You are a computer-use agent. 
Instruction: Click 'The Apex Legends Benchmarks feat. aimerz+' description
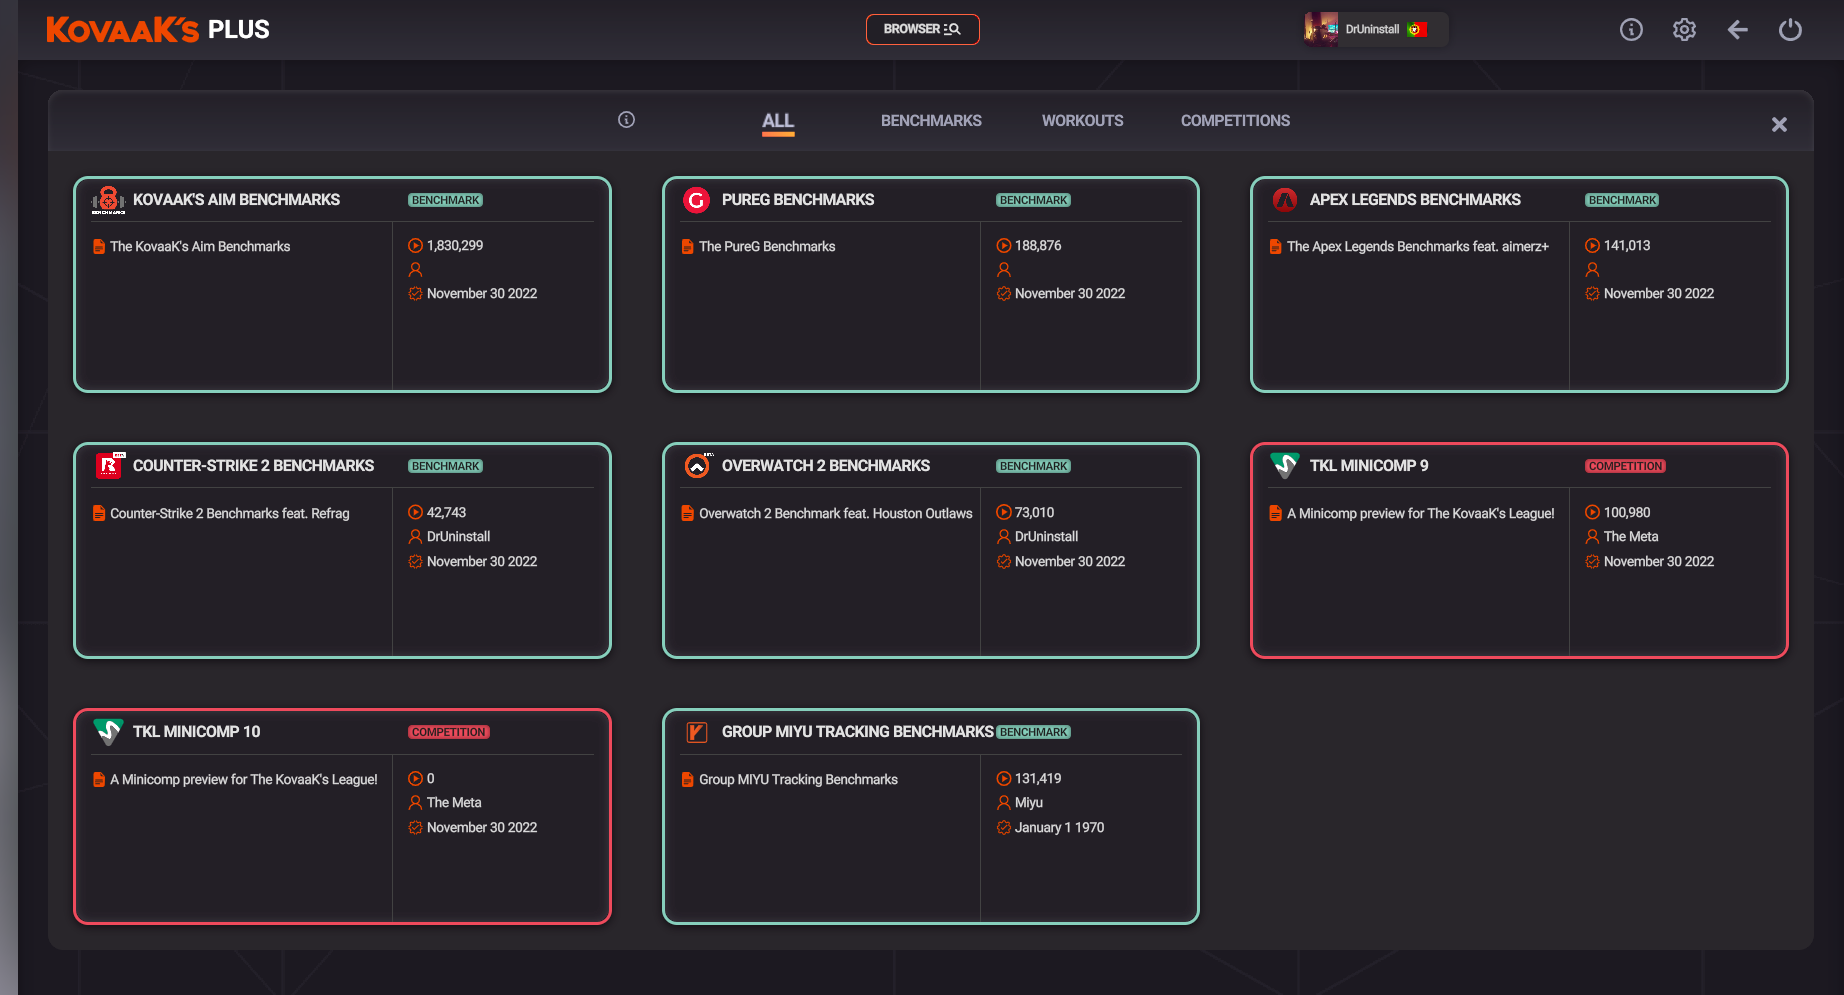click(1418, 246)
